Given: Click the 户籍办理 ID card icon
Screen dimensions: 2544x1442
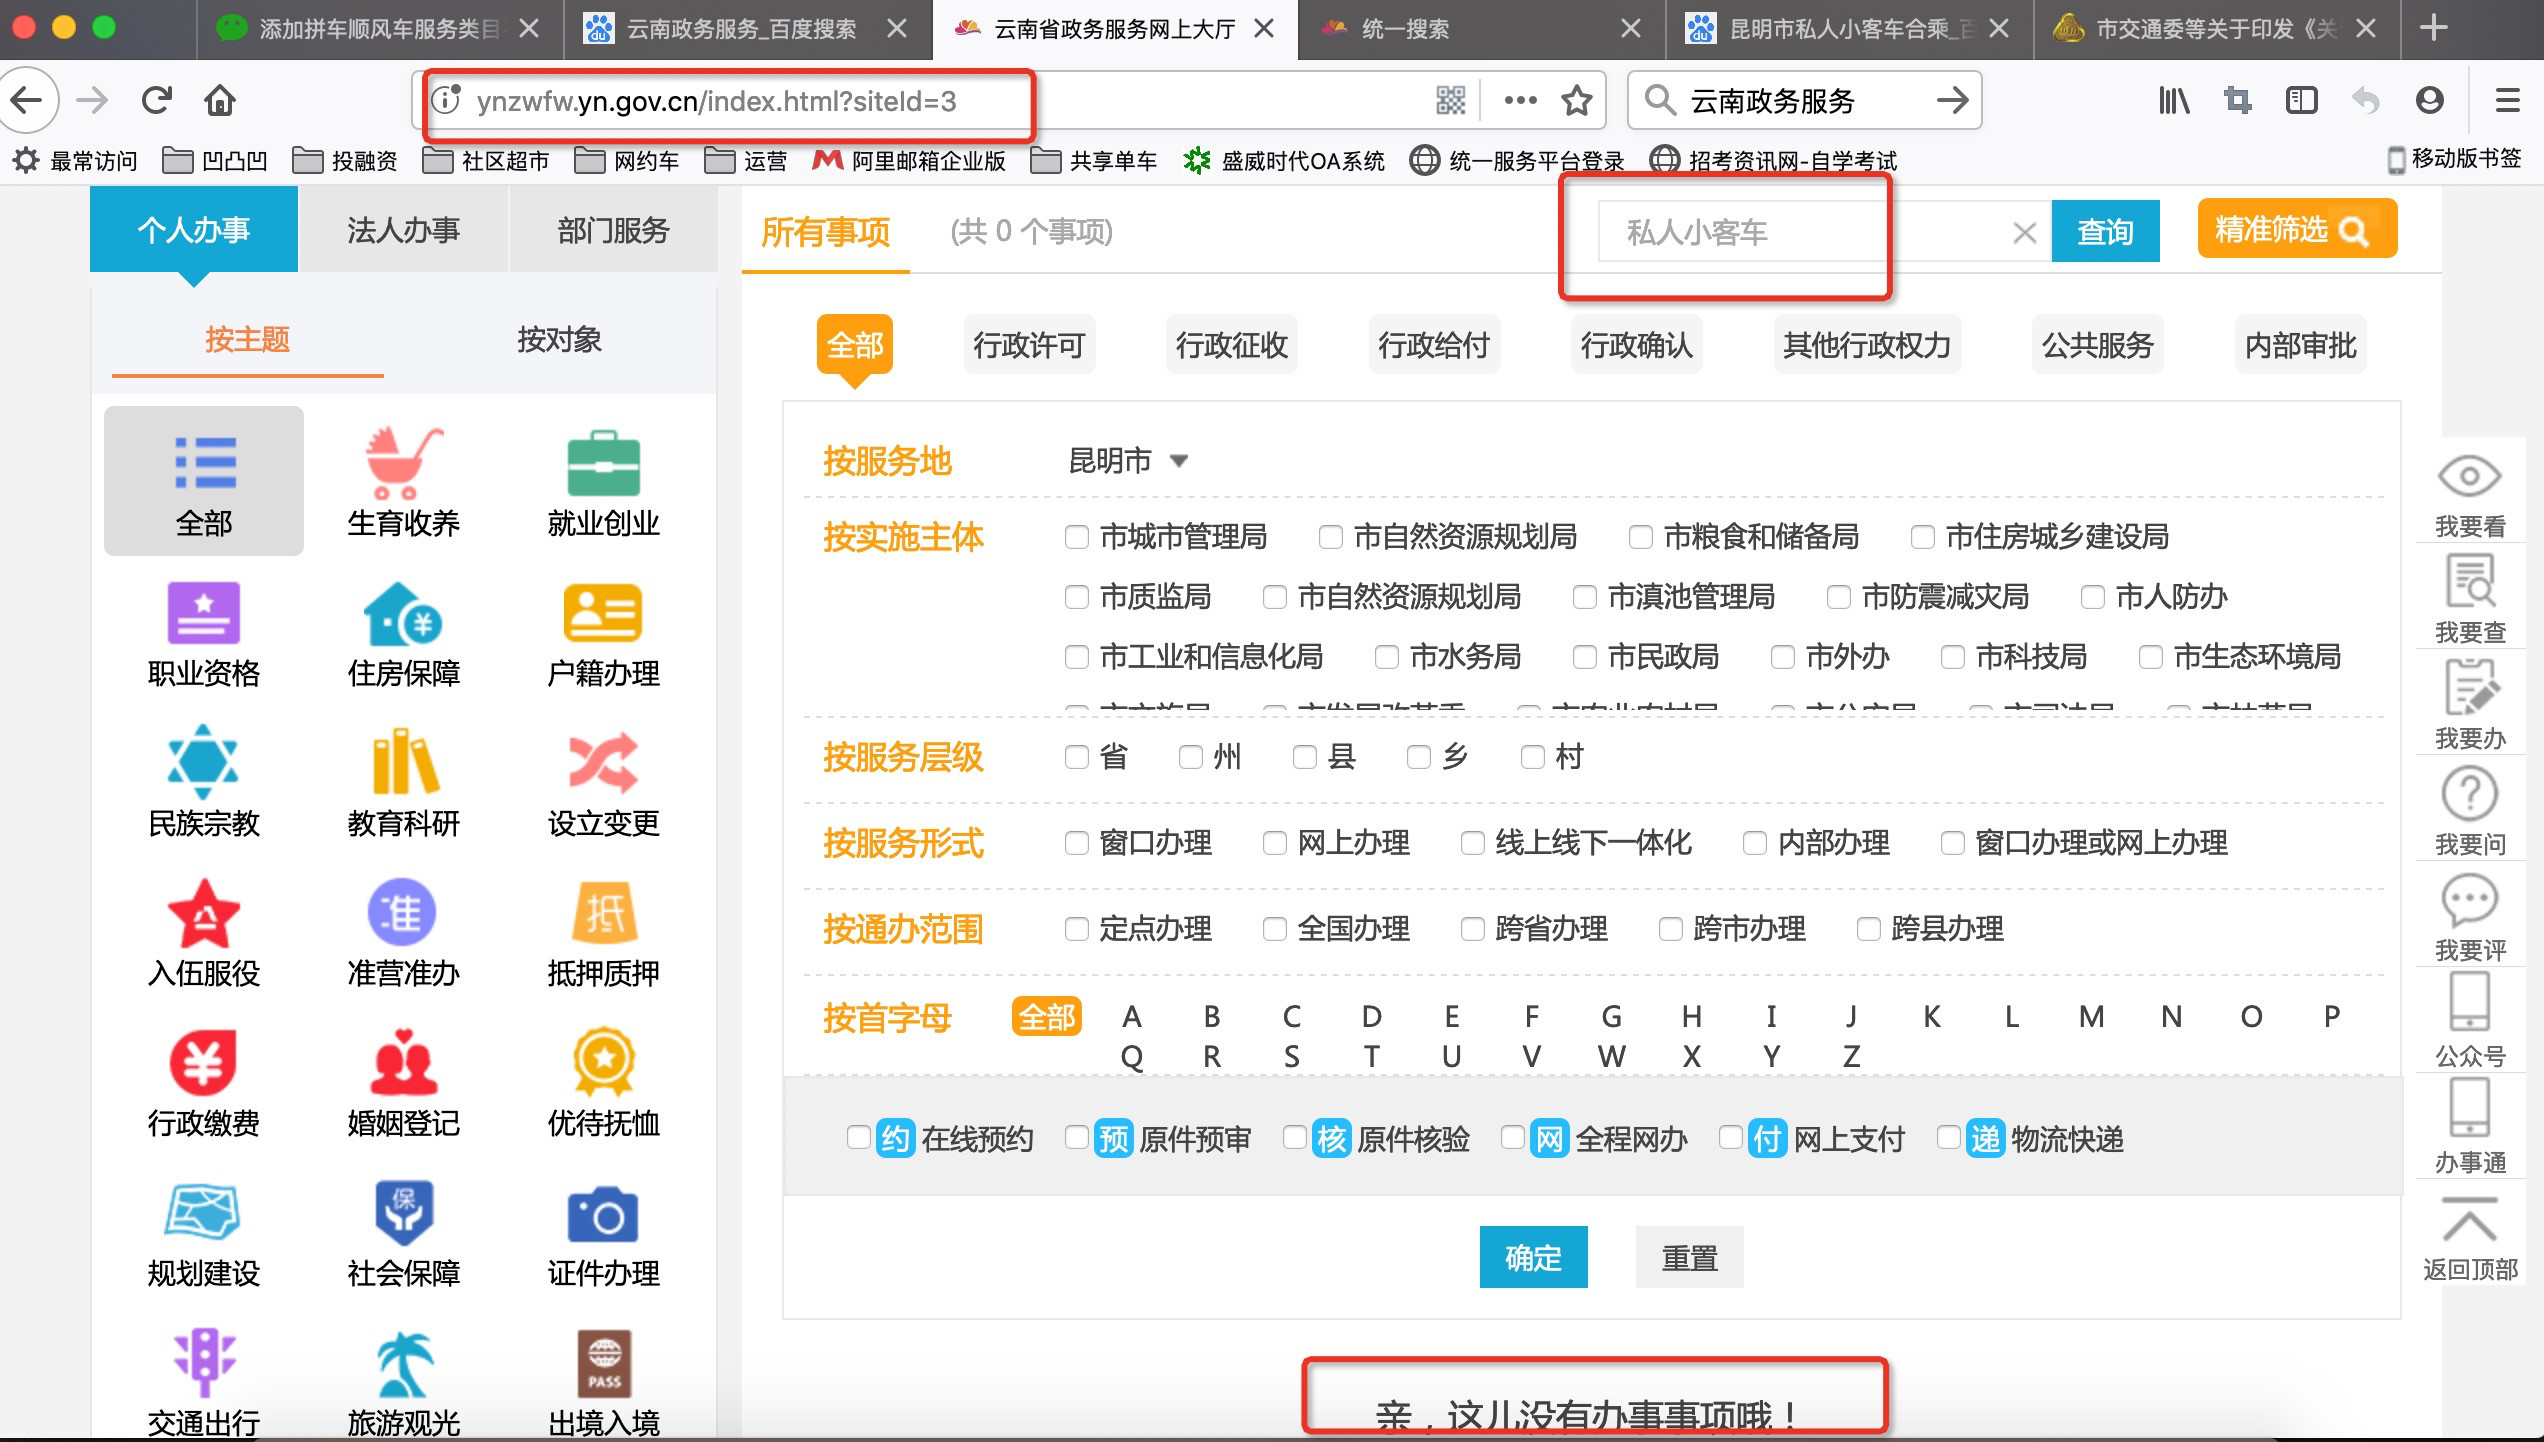Looking at the screenshot, I should click(603, 613).
